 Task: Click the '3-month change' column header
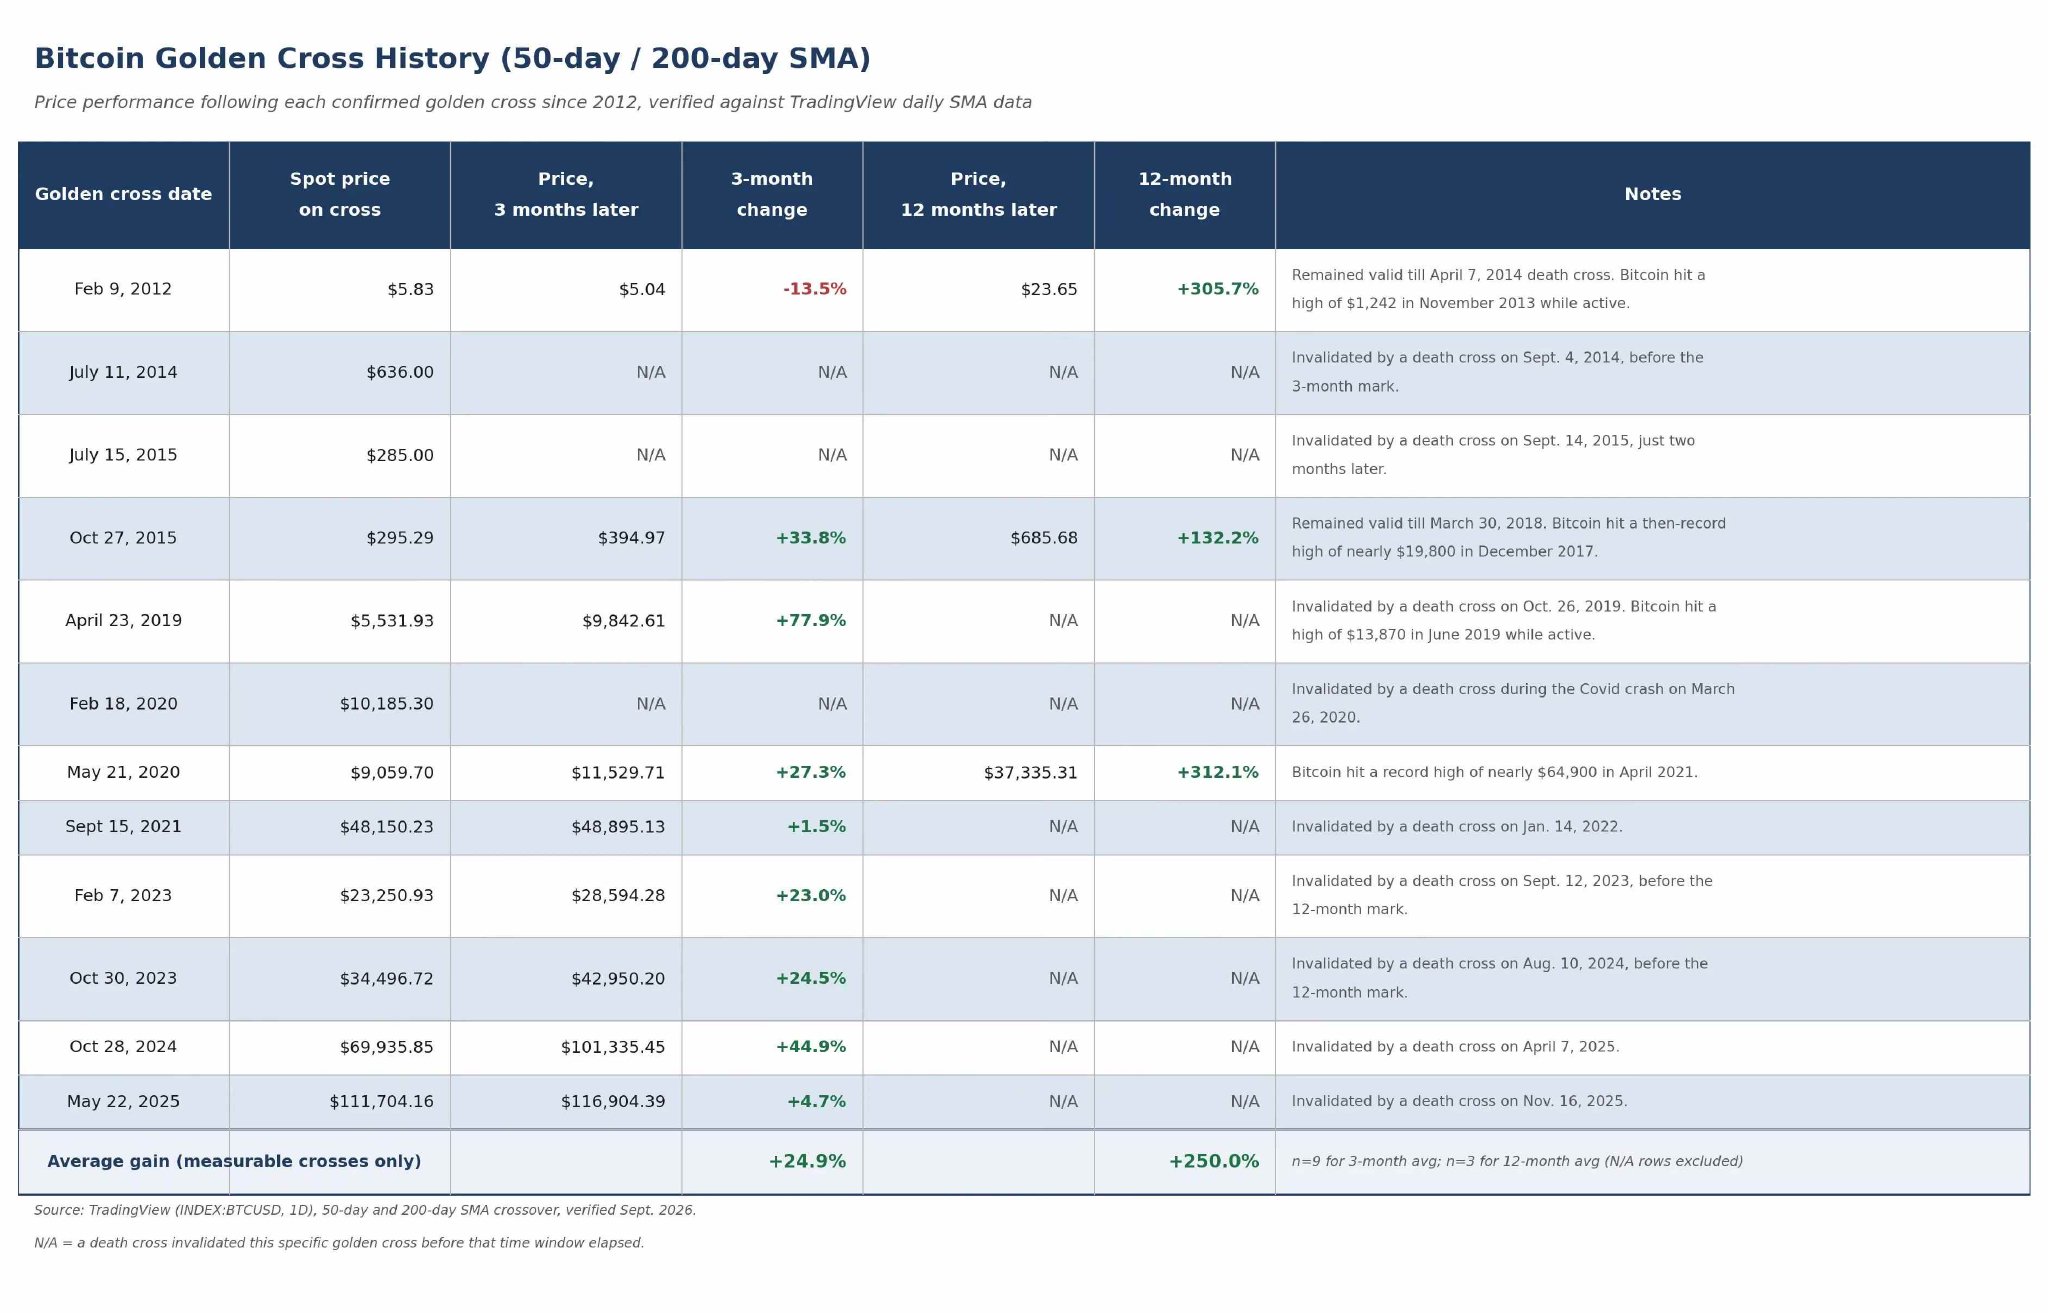click(772, 194)
